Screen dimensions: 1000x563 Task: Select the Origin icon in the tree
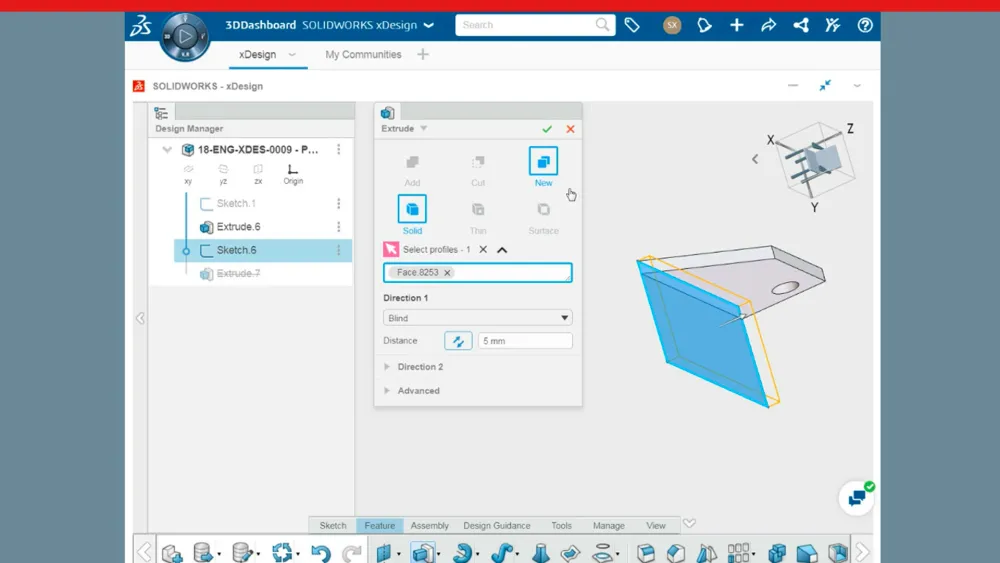(293, 174)
